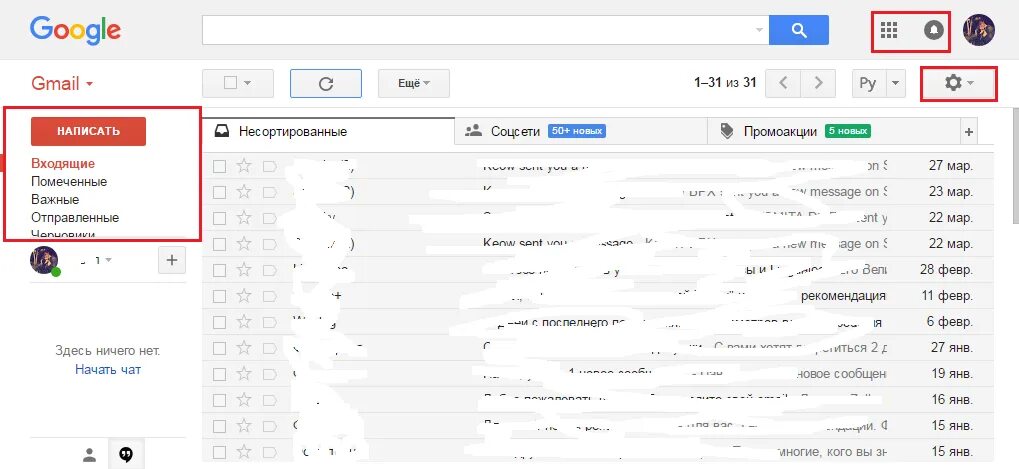Open the Помеченные folder
The width and height of the screenshot is (1019, 469).
69,181
